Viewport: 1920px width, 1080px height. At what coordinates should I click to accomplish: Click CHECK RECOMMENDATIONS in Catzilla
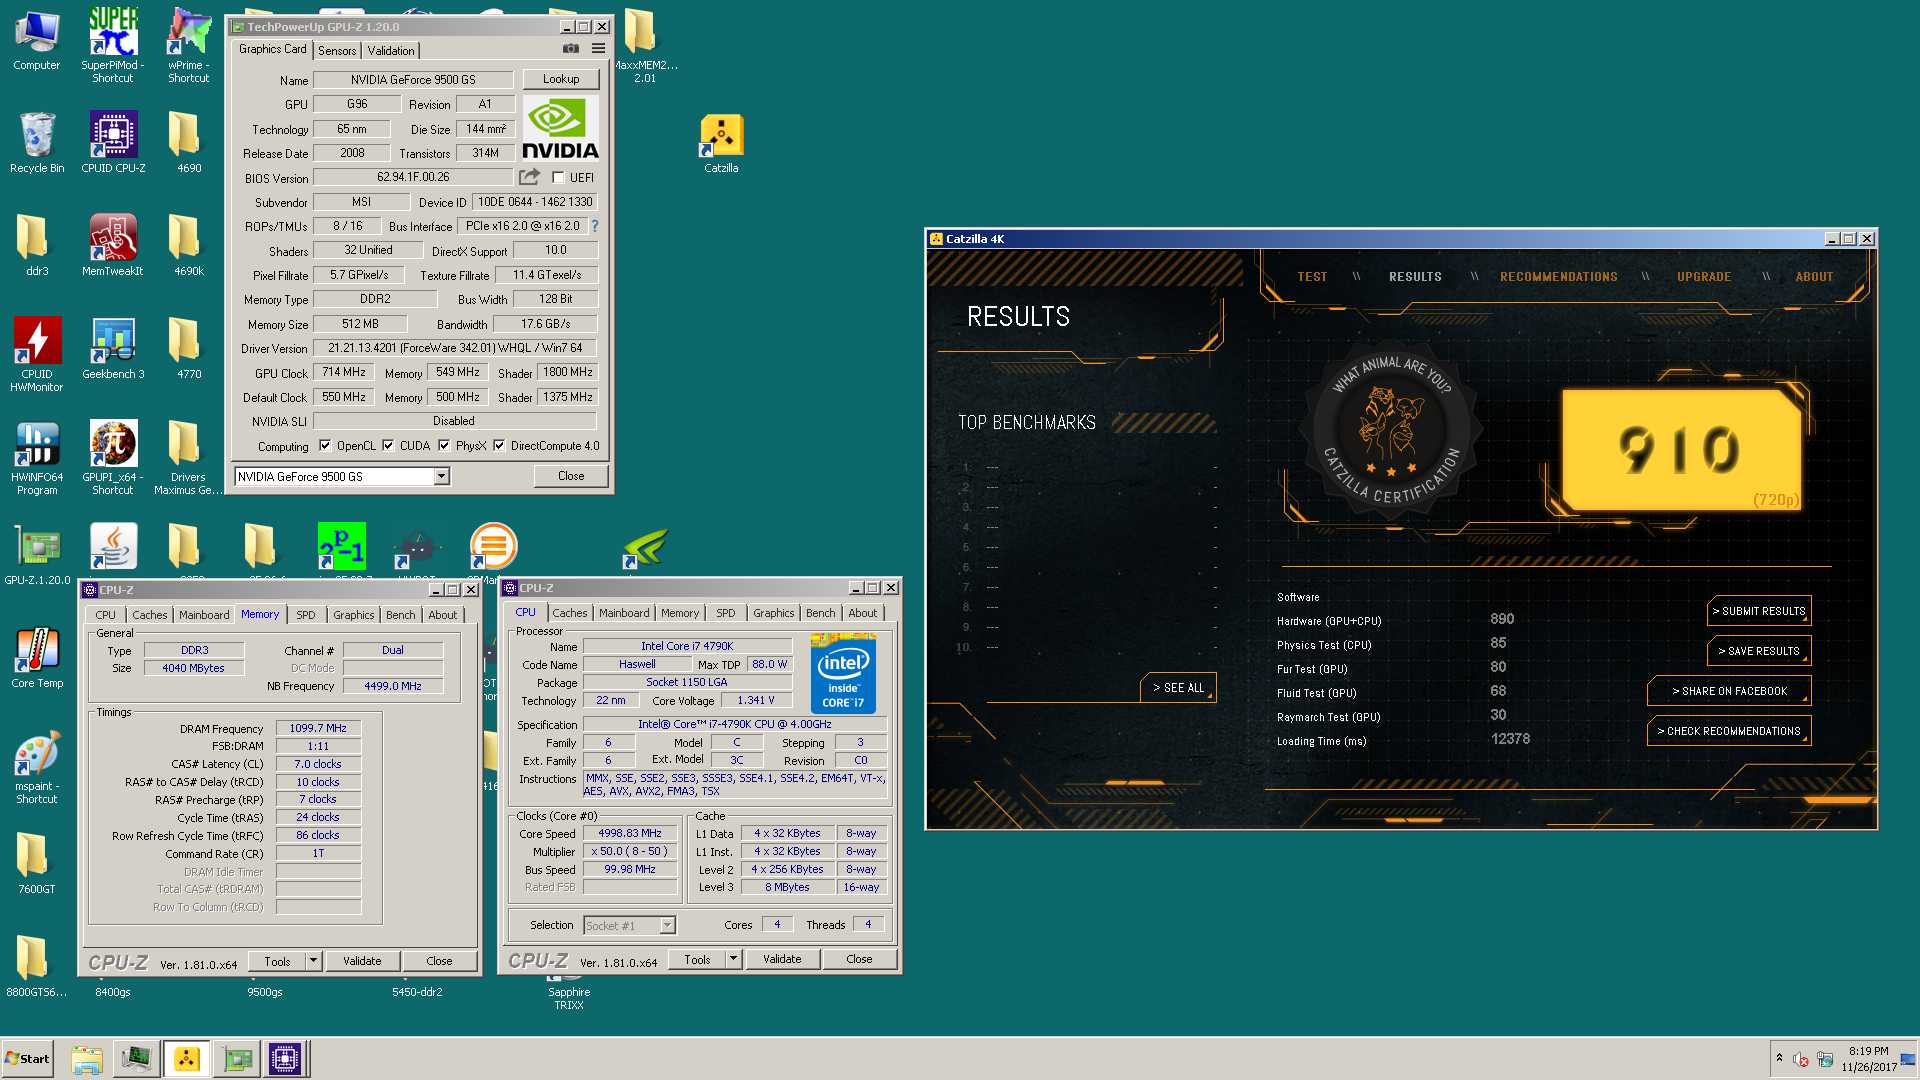(x=1729, y=731)
